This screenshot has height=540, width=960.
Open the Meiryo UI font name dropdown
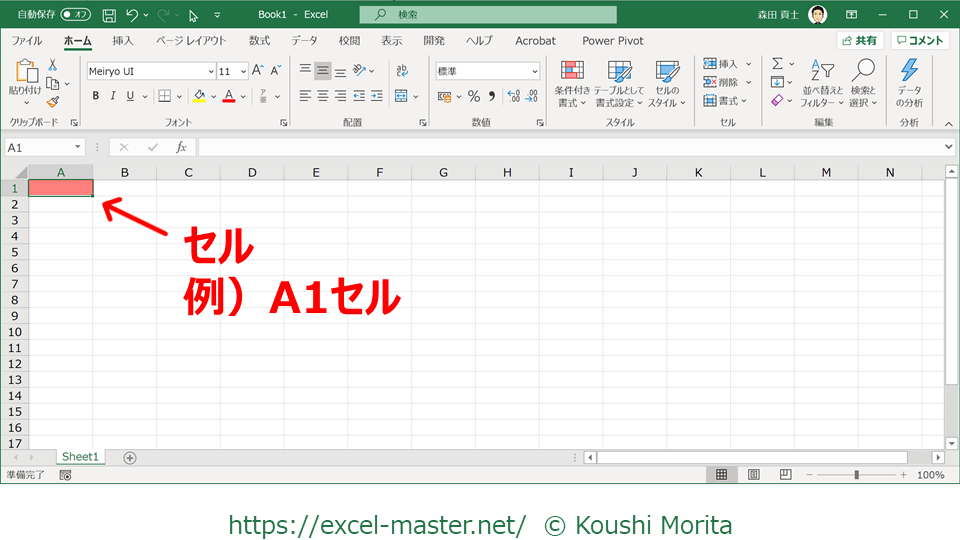150,71
